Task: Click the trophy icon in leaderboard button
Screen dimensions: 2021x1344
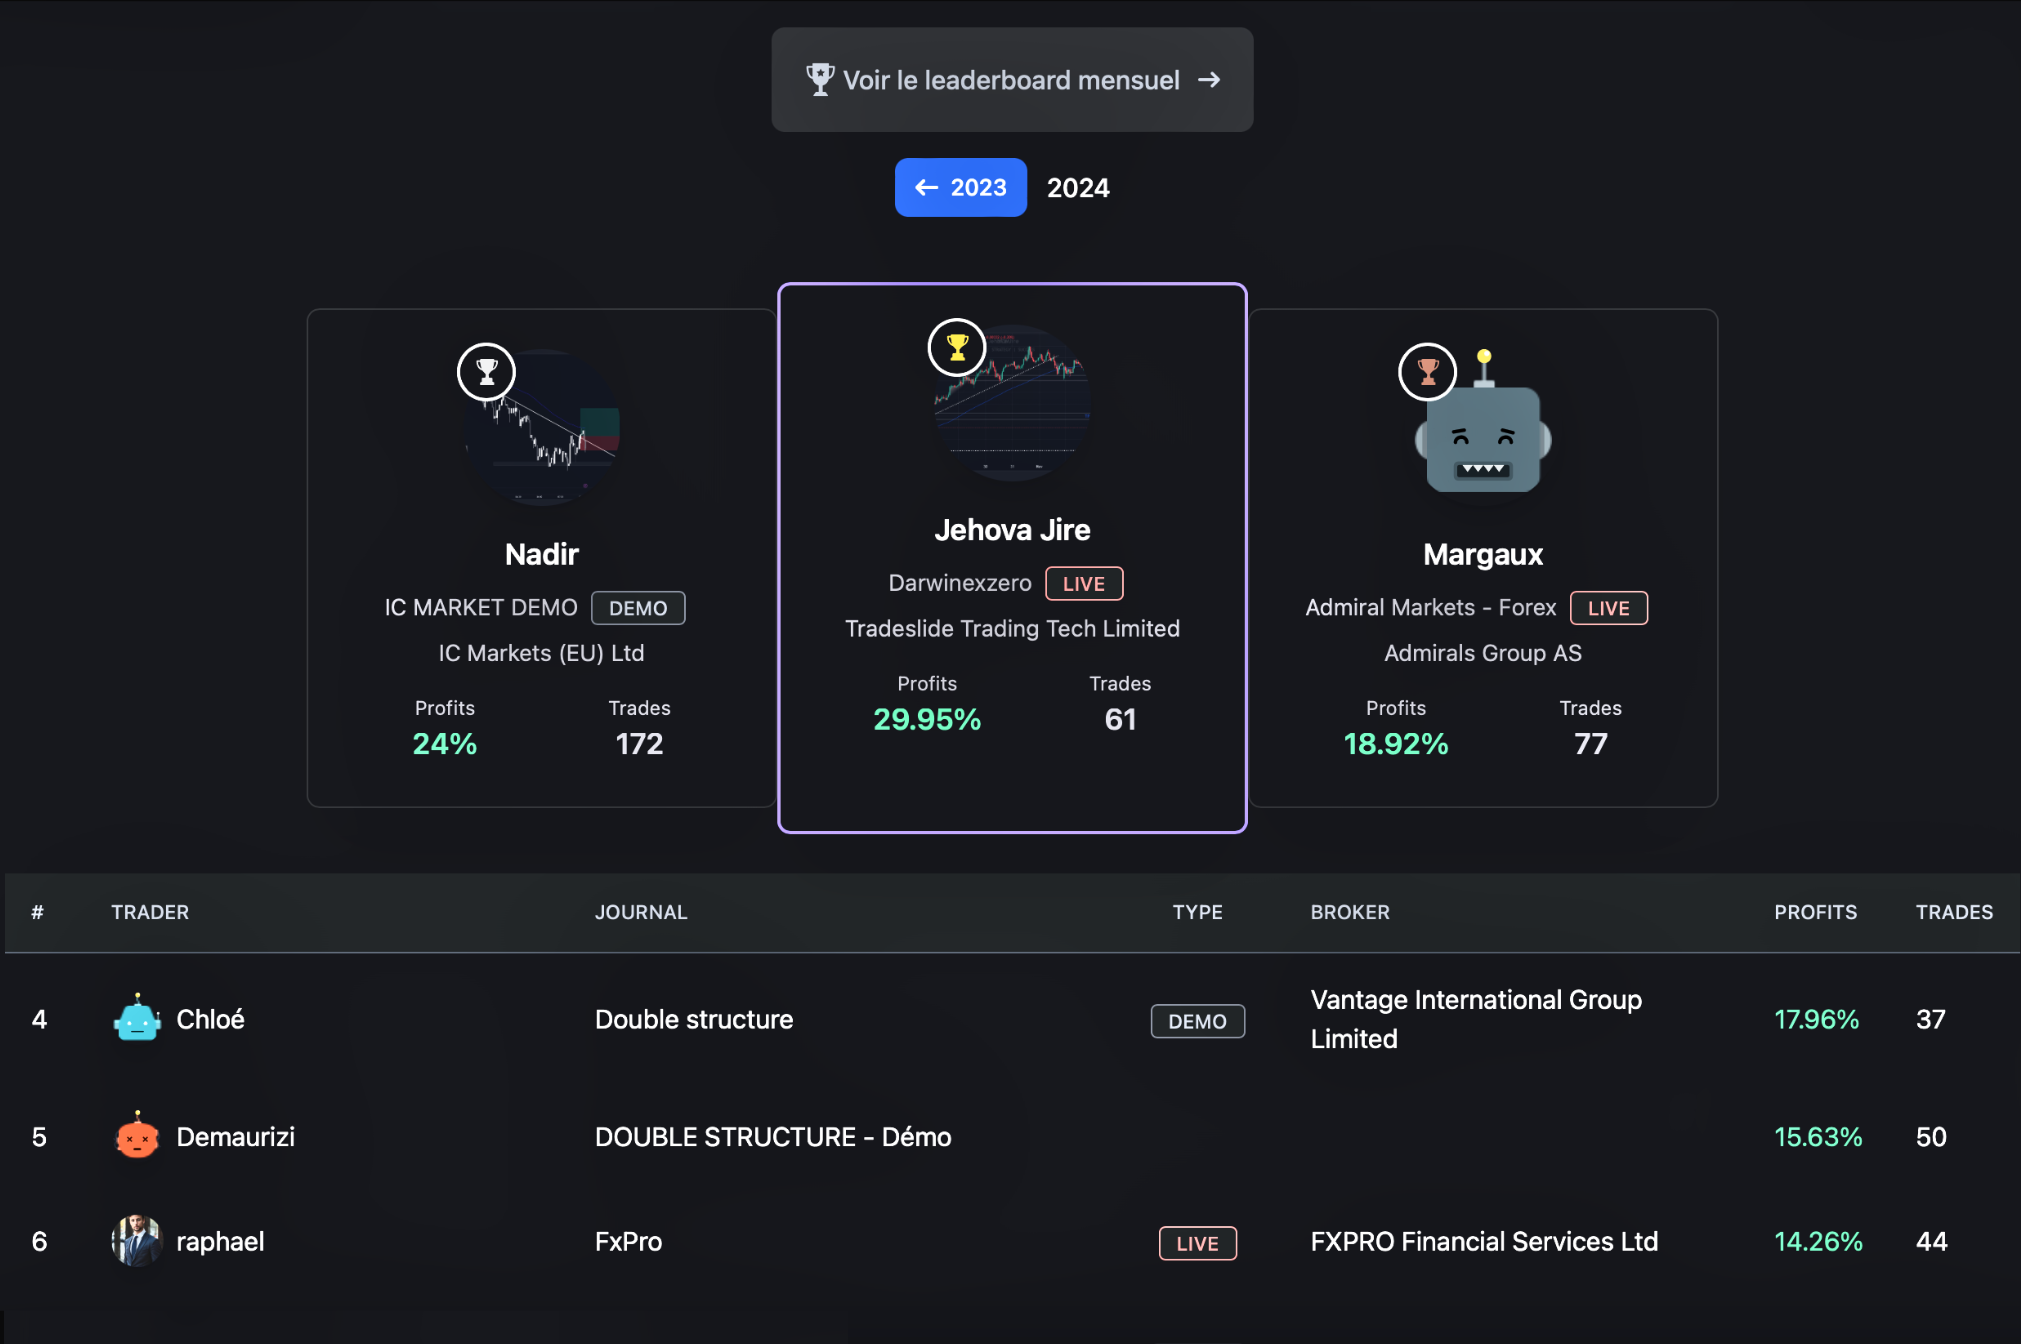Action: click(x=820, y=80)
